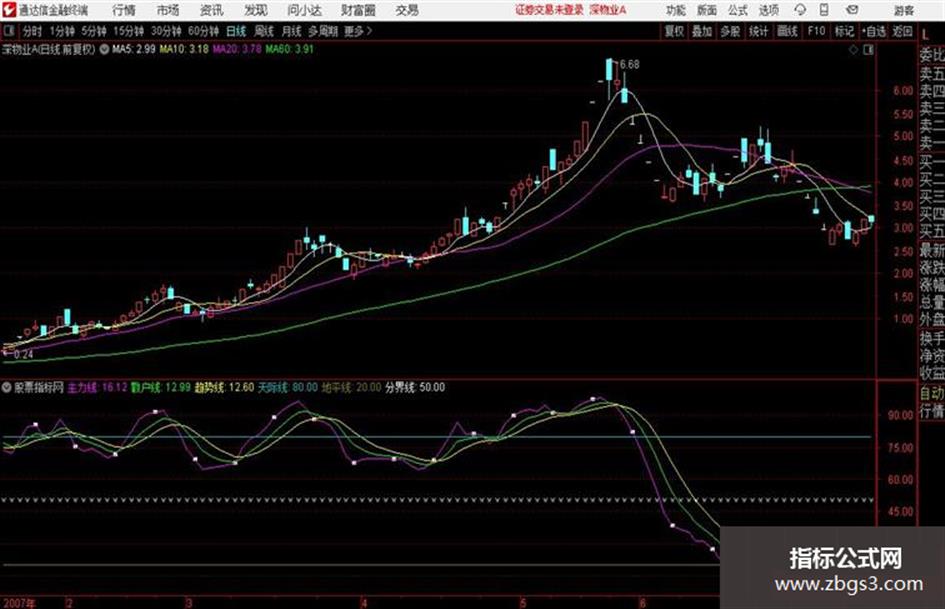Open the 问小达 menu
The width and height of the screenshot is (945, 609).
tap(304, 10)
